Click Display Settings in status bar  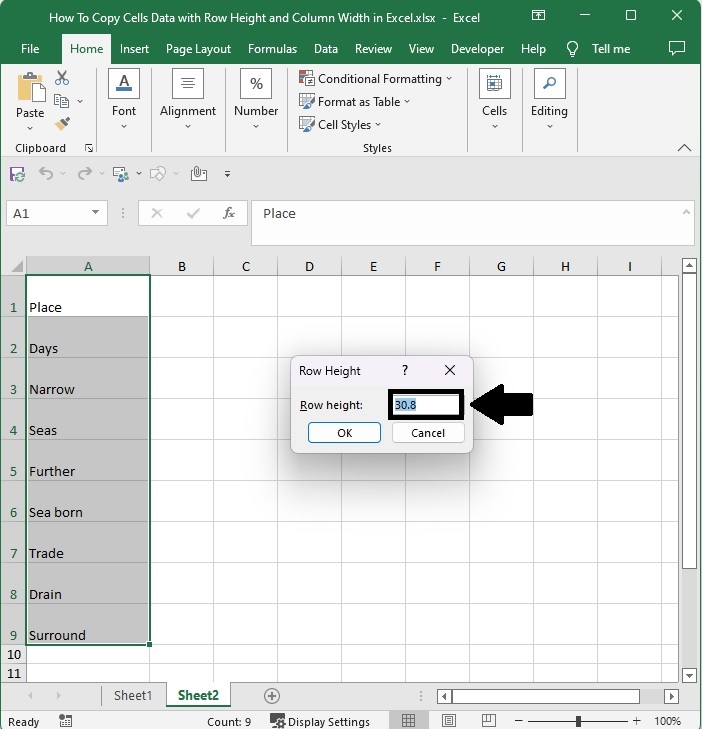coord(320,721)
